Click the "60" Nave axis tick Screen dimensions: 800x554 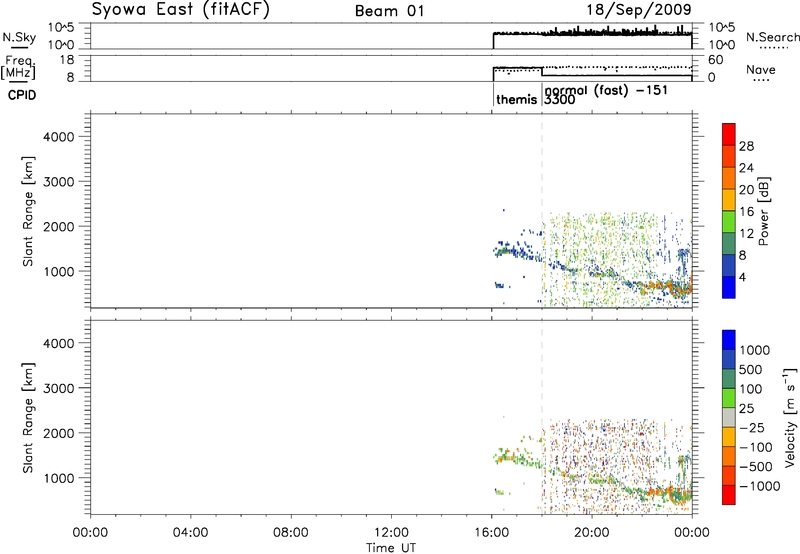point(716,60)
